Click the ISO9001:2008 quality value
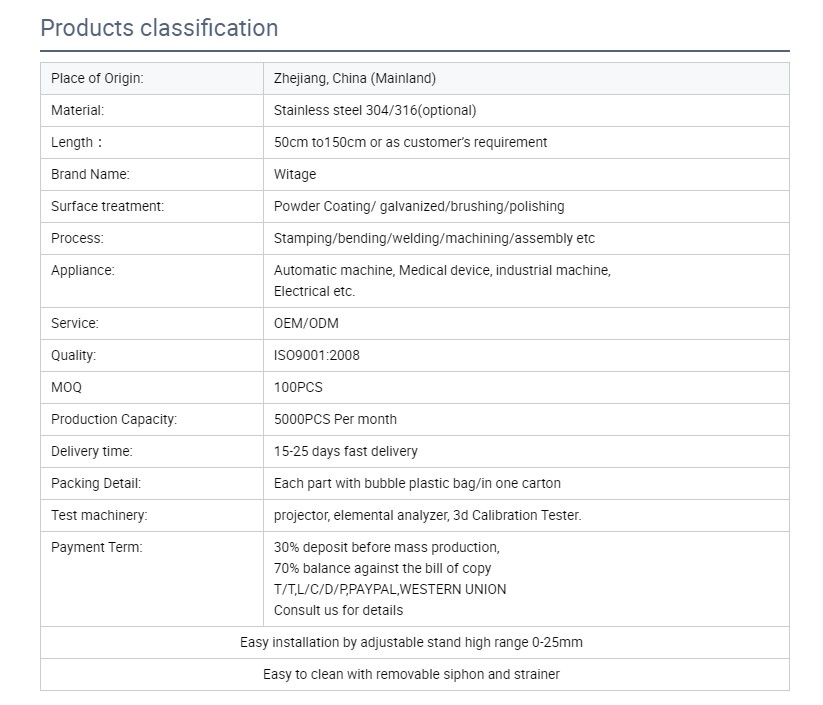 coord(316,356)
